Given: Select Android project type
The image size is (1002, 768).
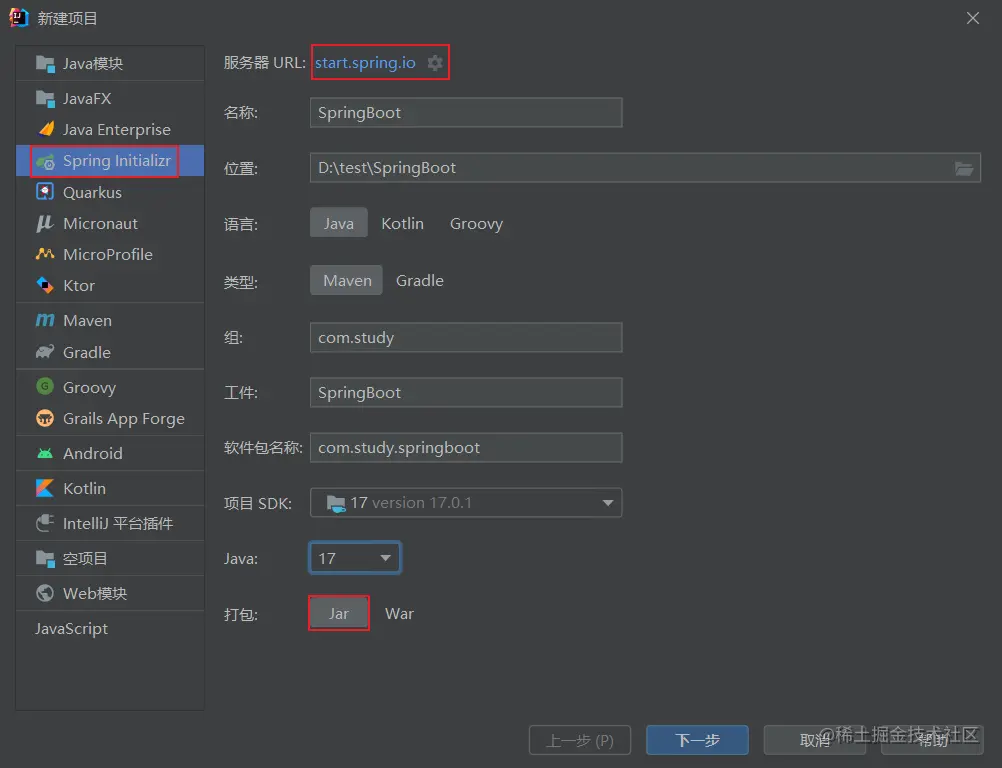Looking at the screenshot, I should (110, 453).
